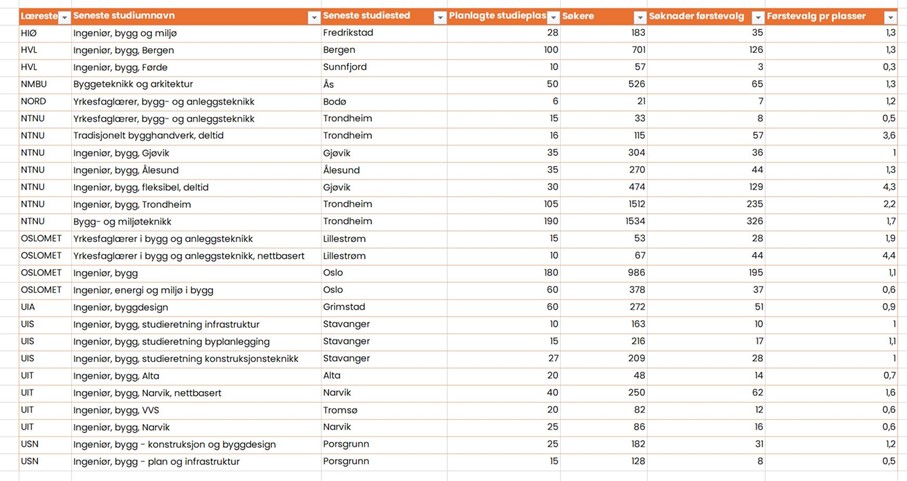Open the Planlagte studieplasser filter dropdown
This screenshot has height=481, width=907.
click(x=554, y=18)
